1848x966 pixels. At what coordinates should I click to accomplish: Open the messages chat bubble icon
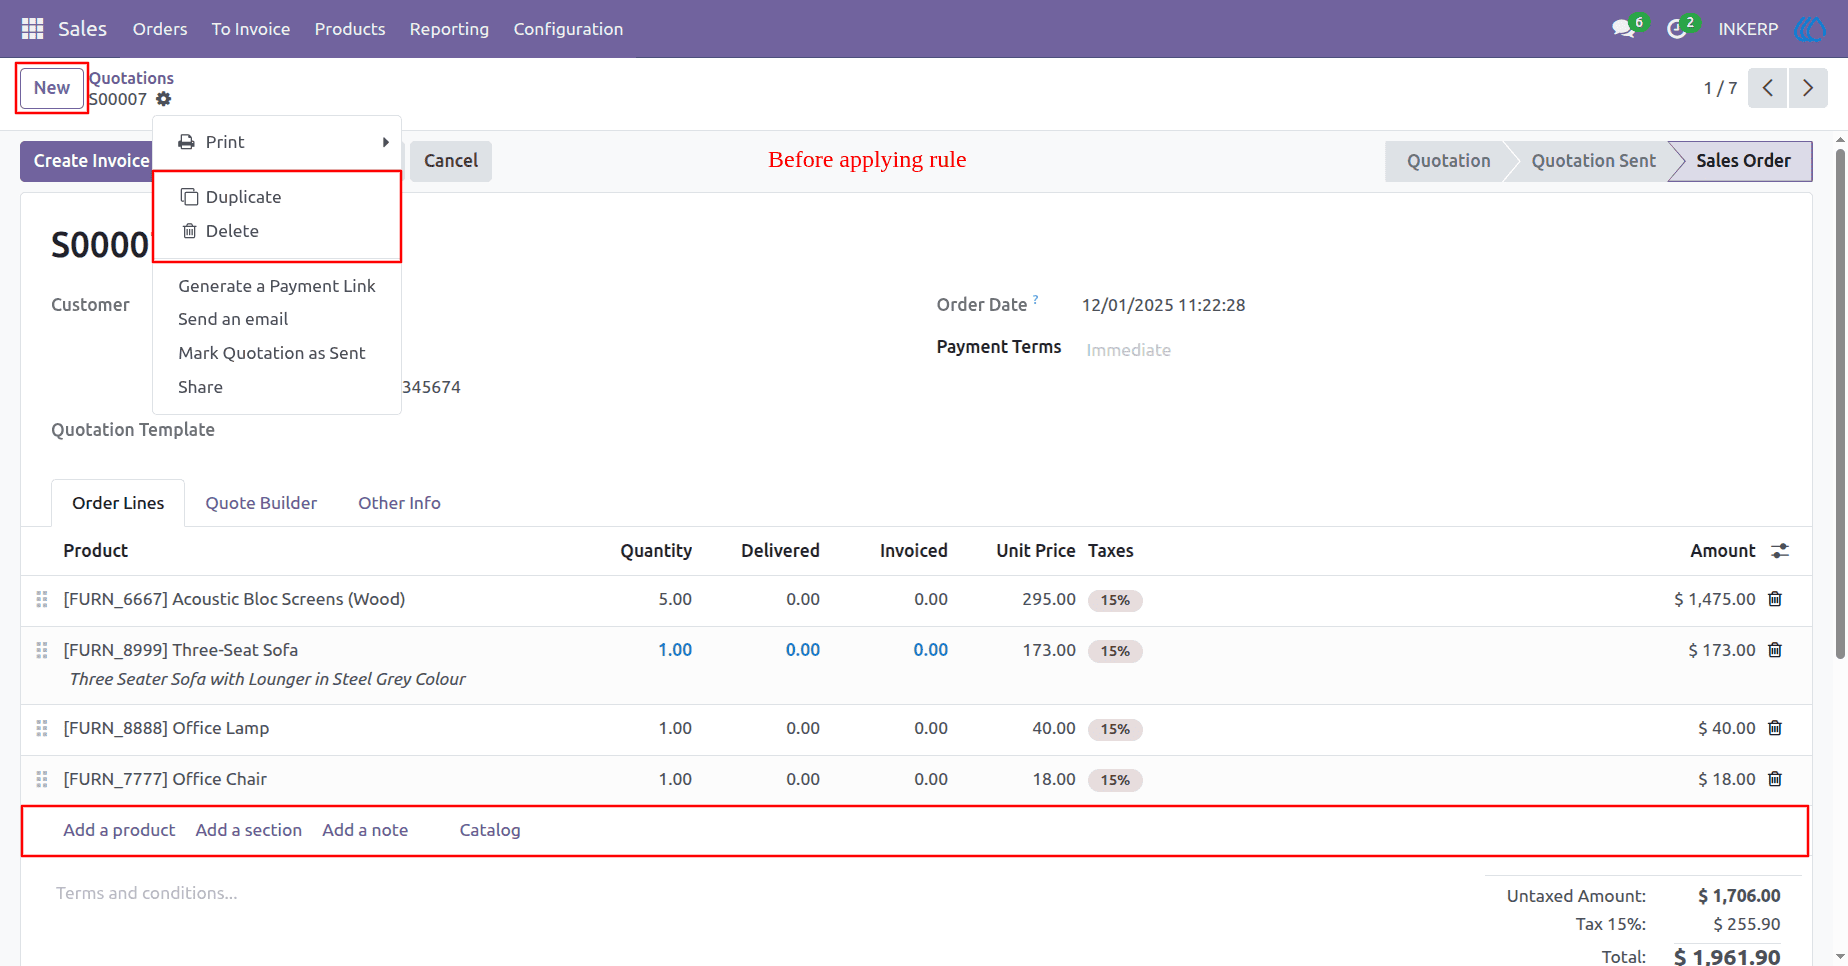(x=1624, y=29)
